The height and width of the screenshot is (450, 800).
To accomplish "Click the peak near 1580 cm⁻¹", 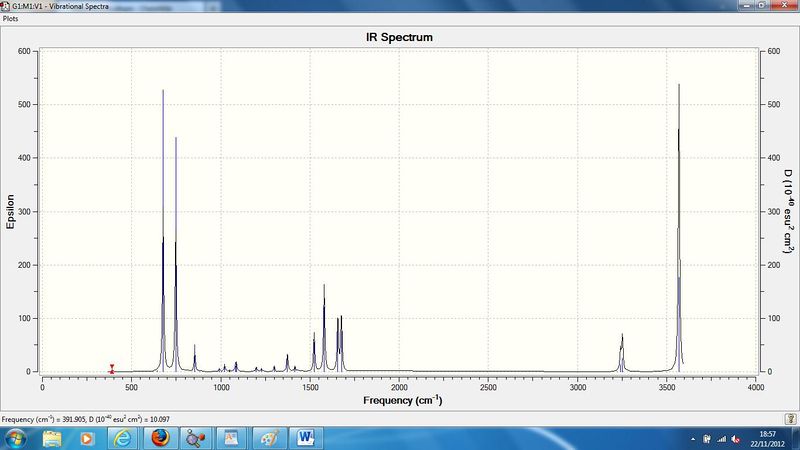I will point(324,328).
